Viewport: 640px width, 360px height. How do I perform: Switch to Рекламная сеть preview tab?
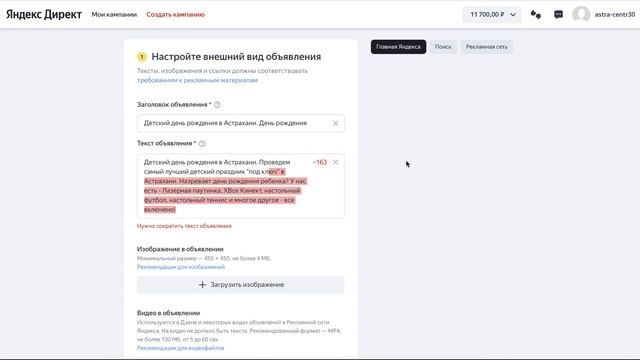[x=487, y=47]
